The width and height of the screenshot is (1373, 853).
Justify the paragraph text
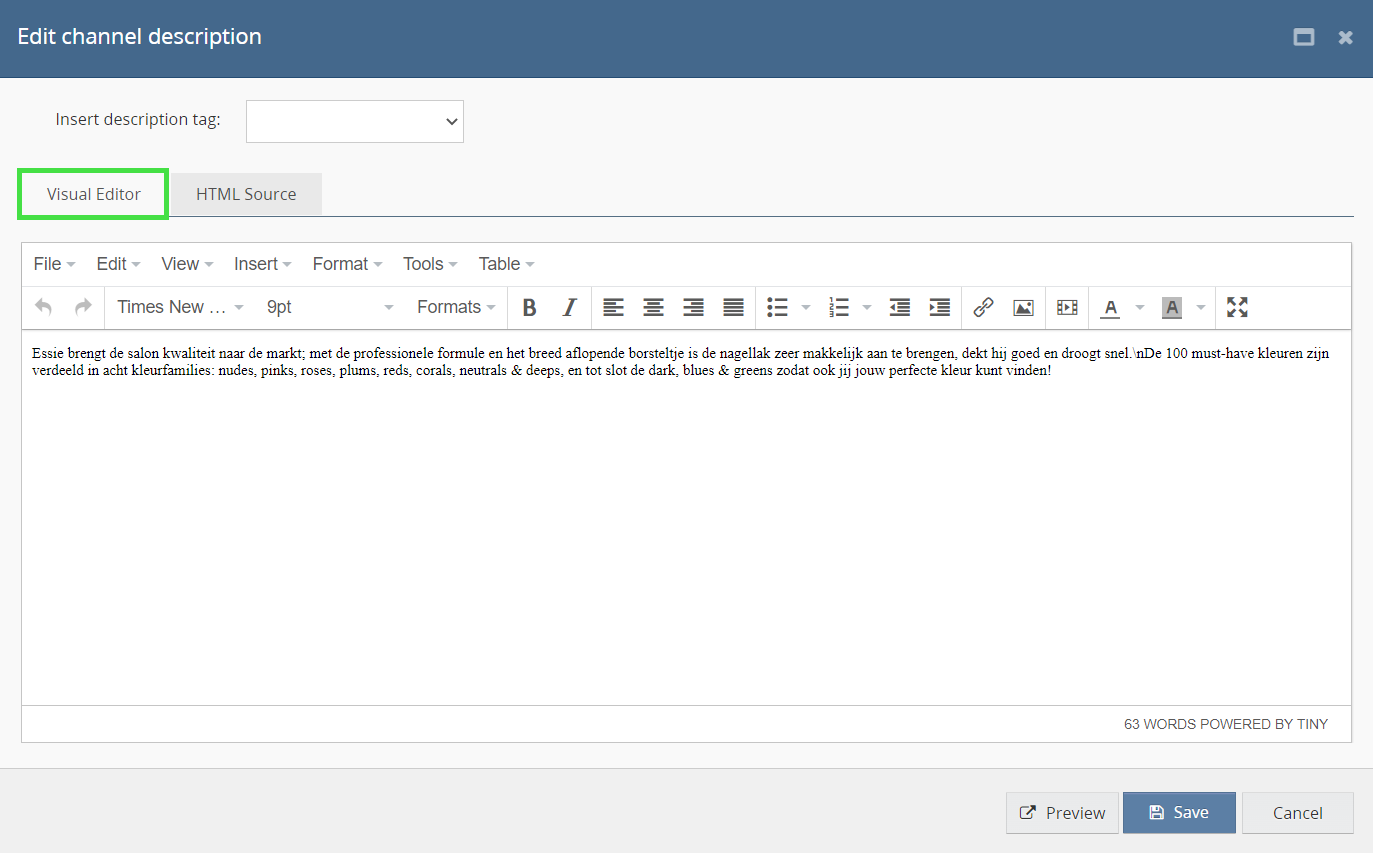click(x=733, y=308)
